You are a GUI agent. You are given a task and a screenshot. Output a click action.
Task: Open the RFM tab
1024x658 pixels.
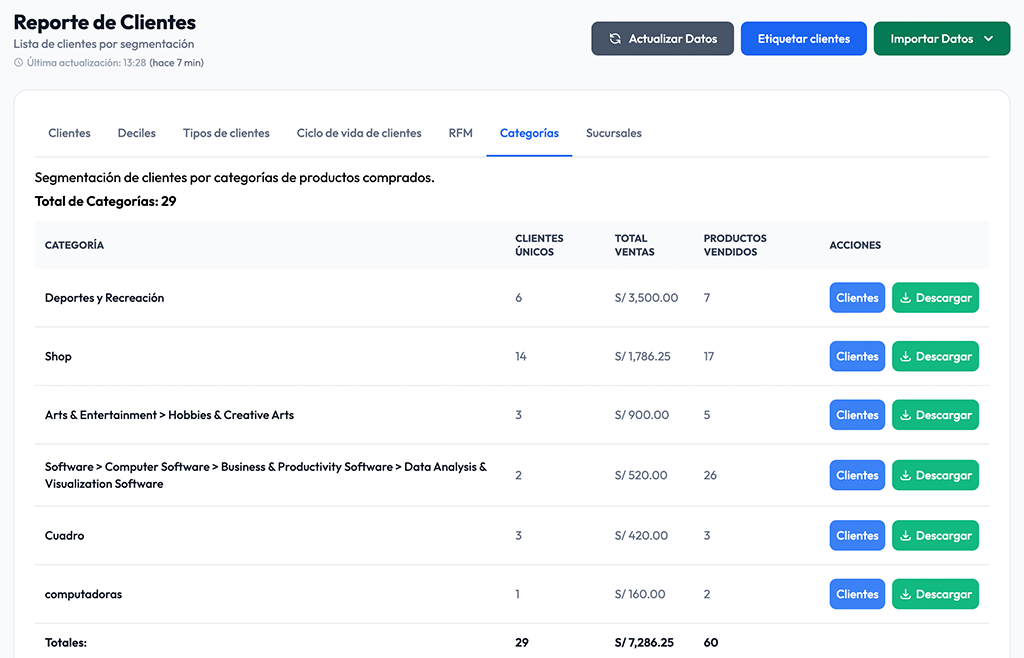[x=460, y=133]
